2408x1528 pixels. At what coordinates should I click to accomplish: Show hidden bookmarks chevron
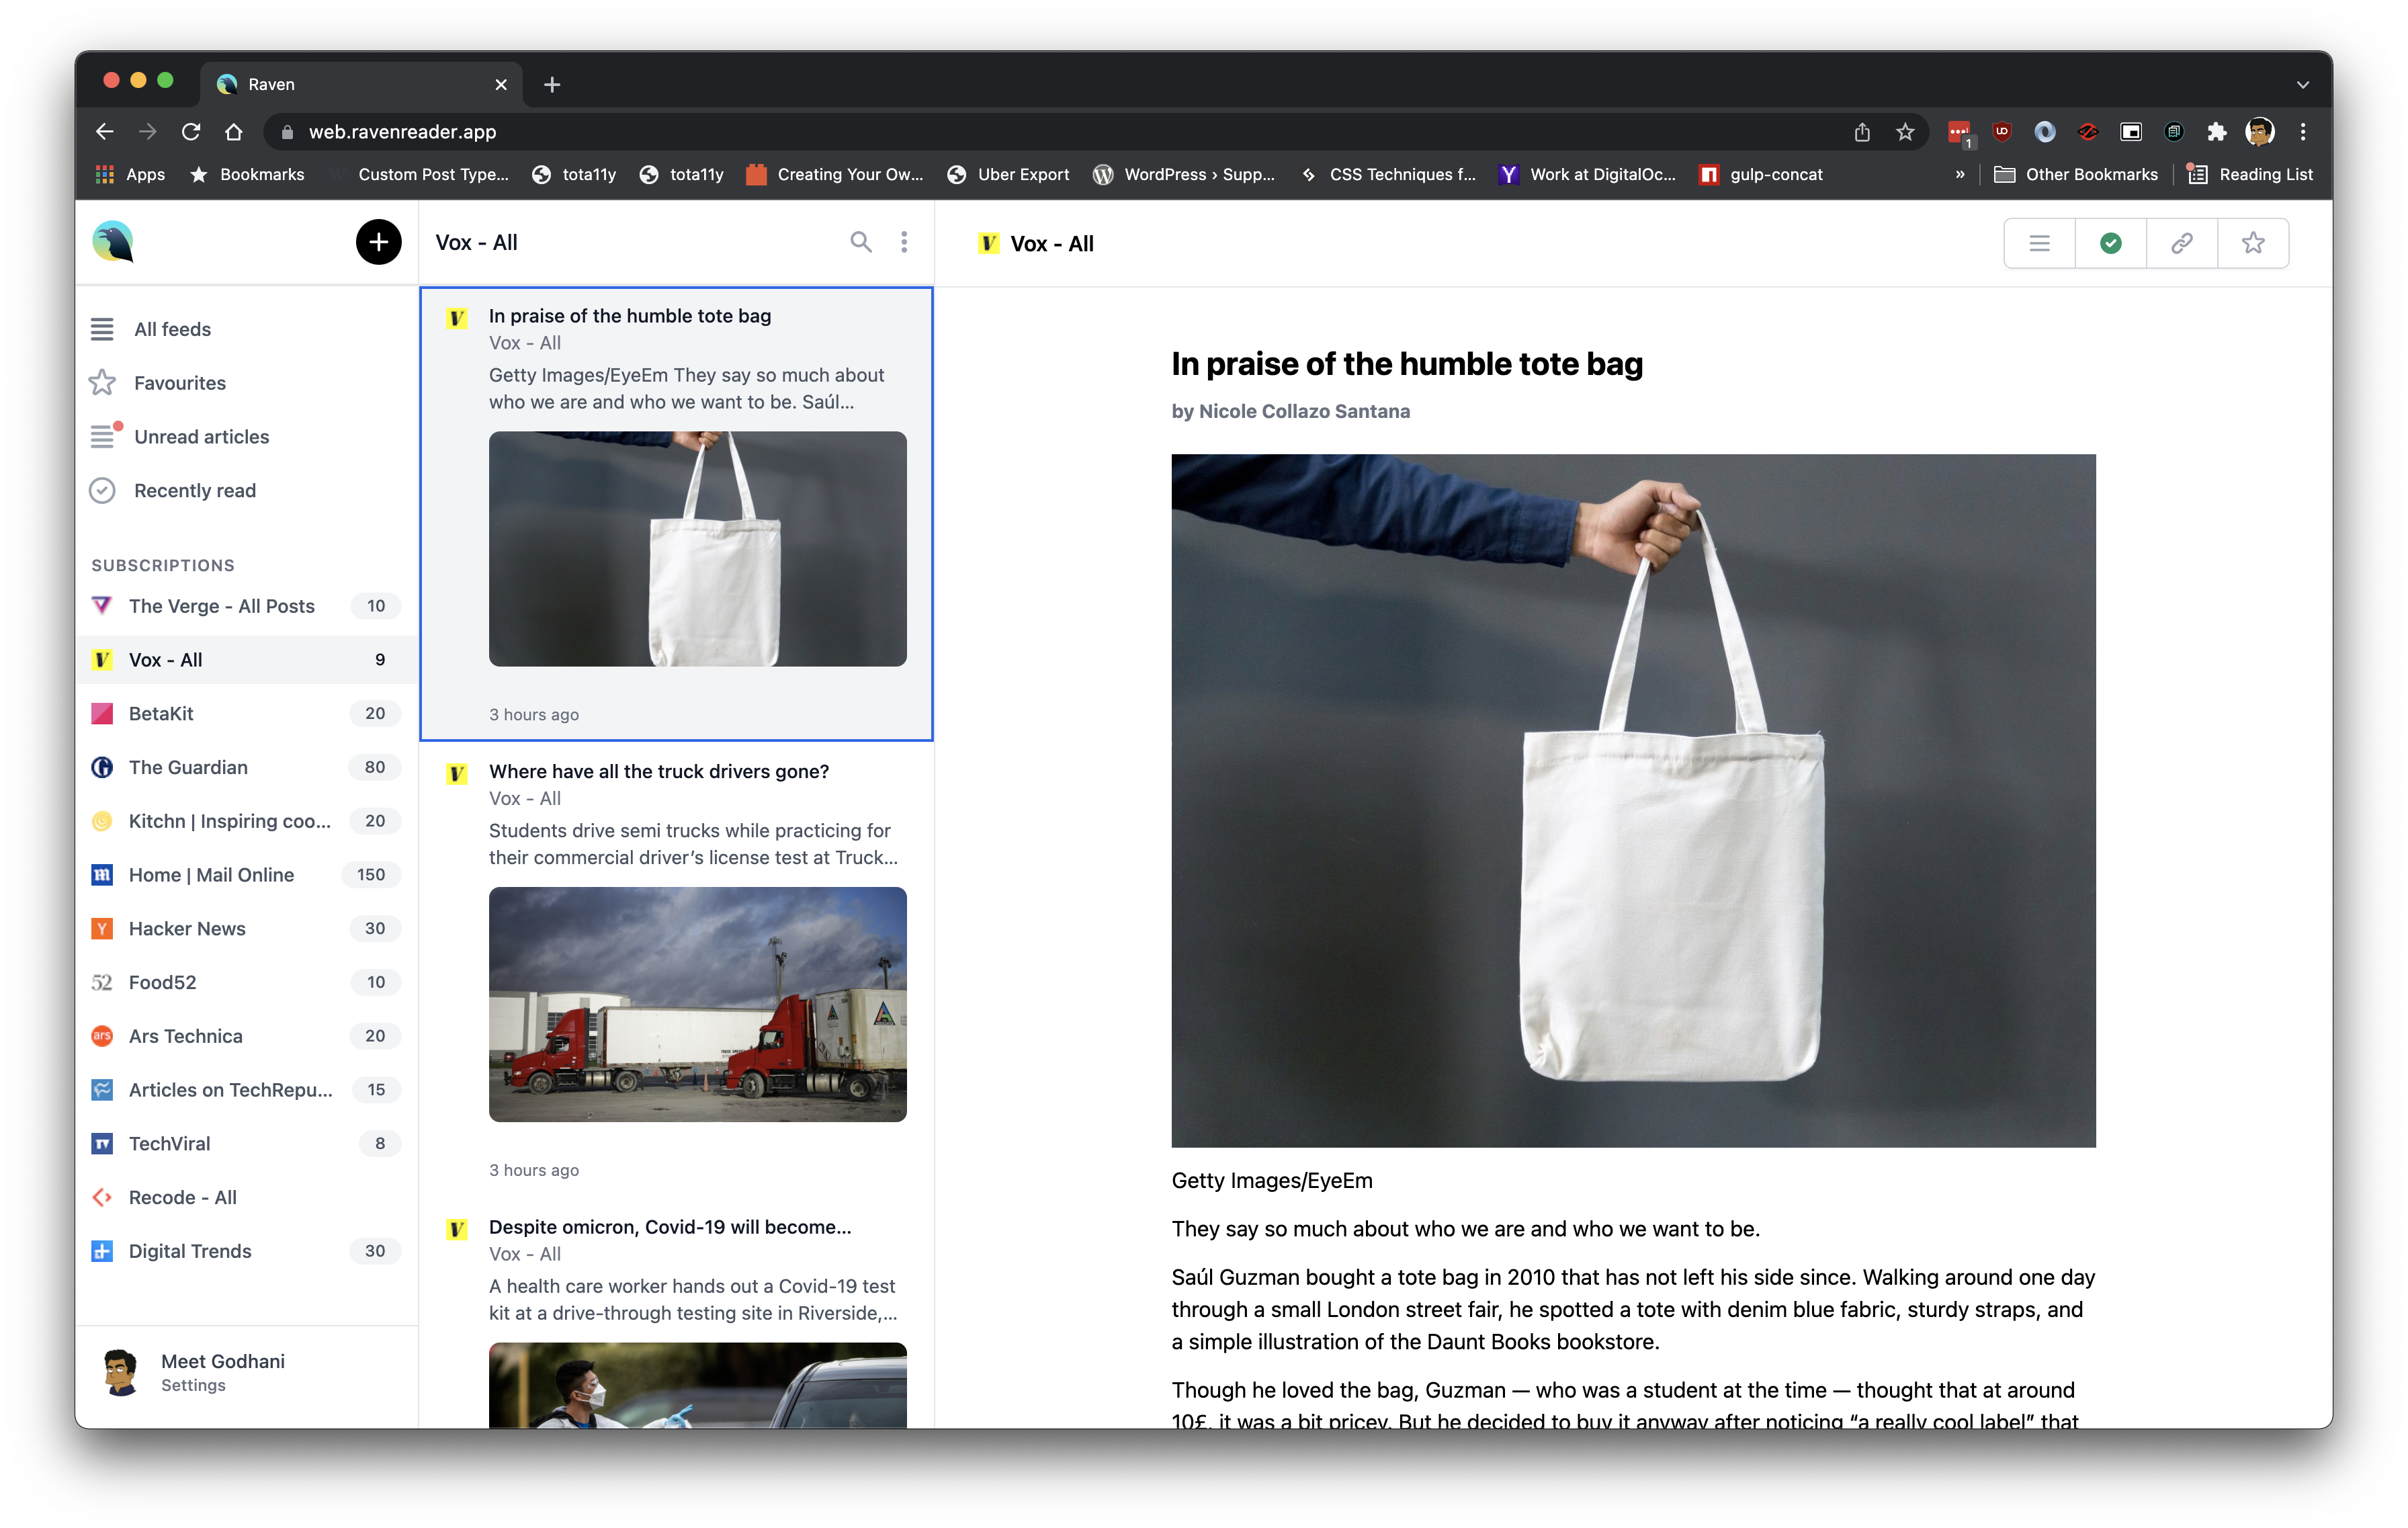click(x=1959, y=175)
